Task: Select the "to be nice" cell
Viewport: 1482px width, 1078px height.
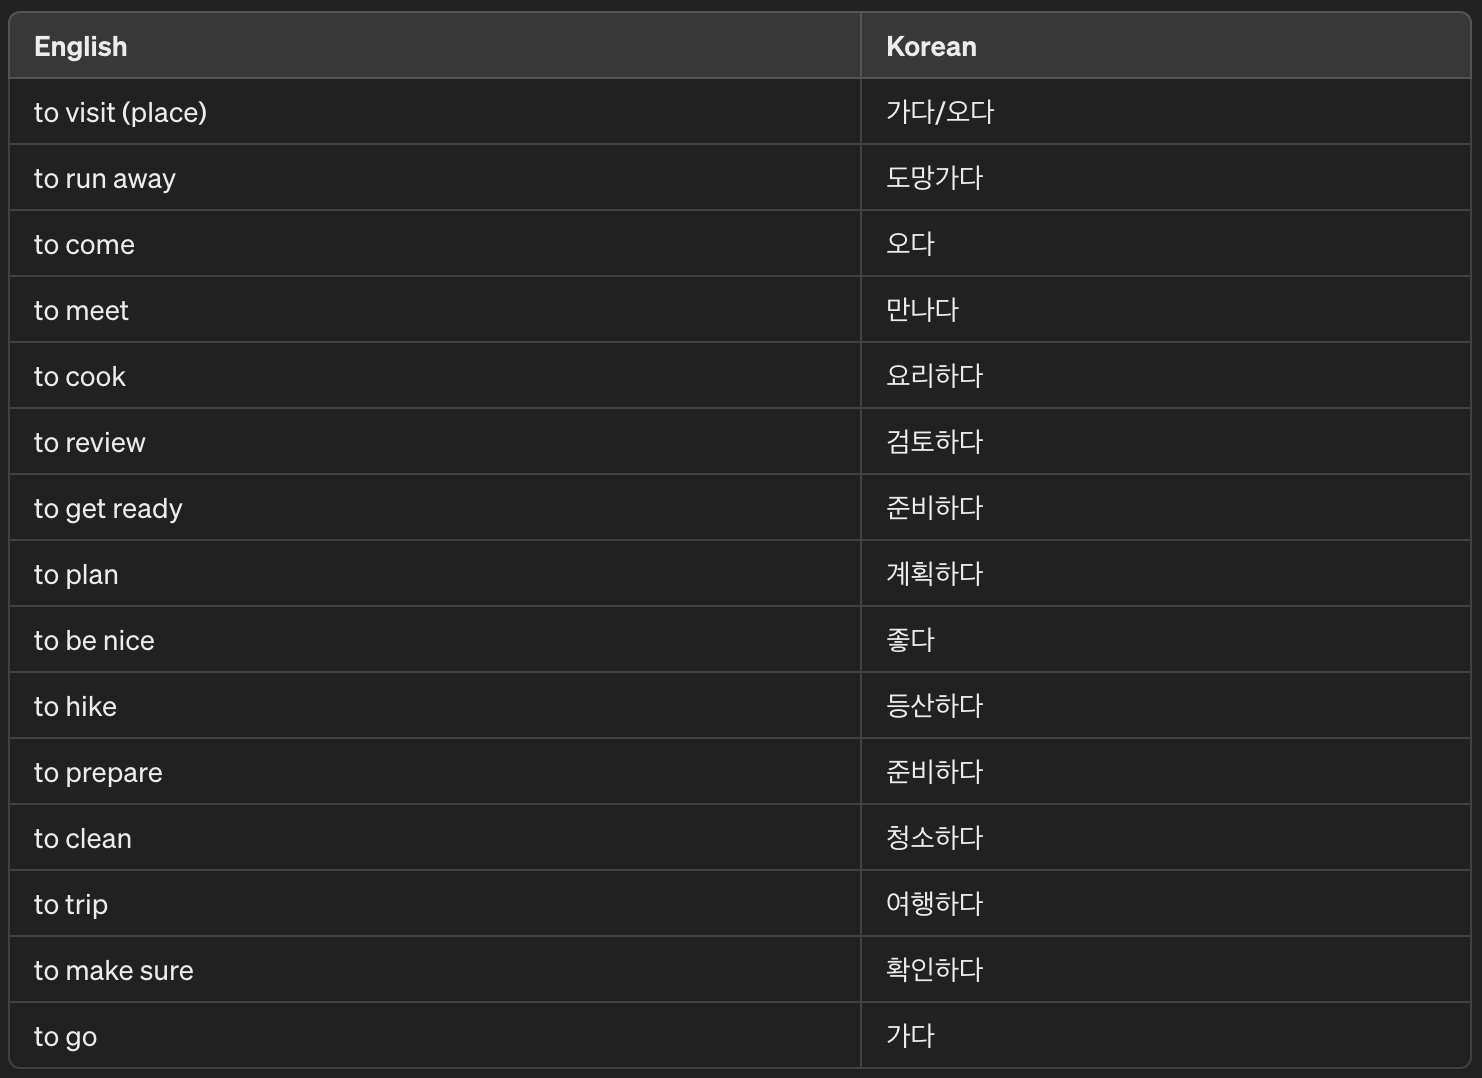Action: [x=94, y=640]
